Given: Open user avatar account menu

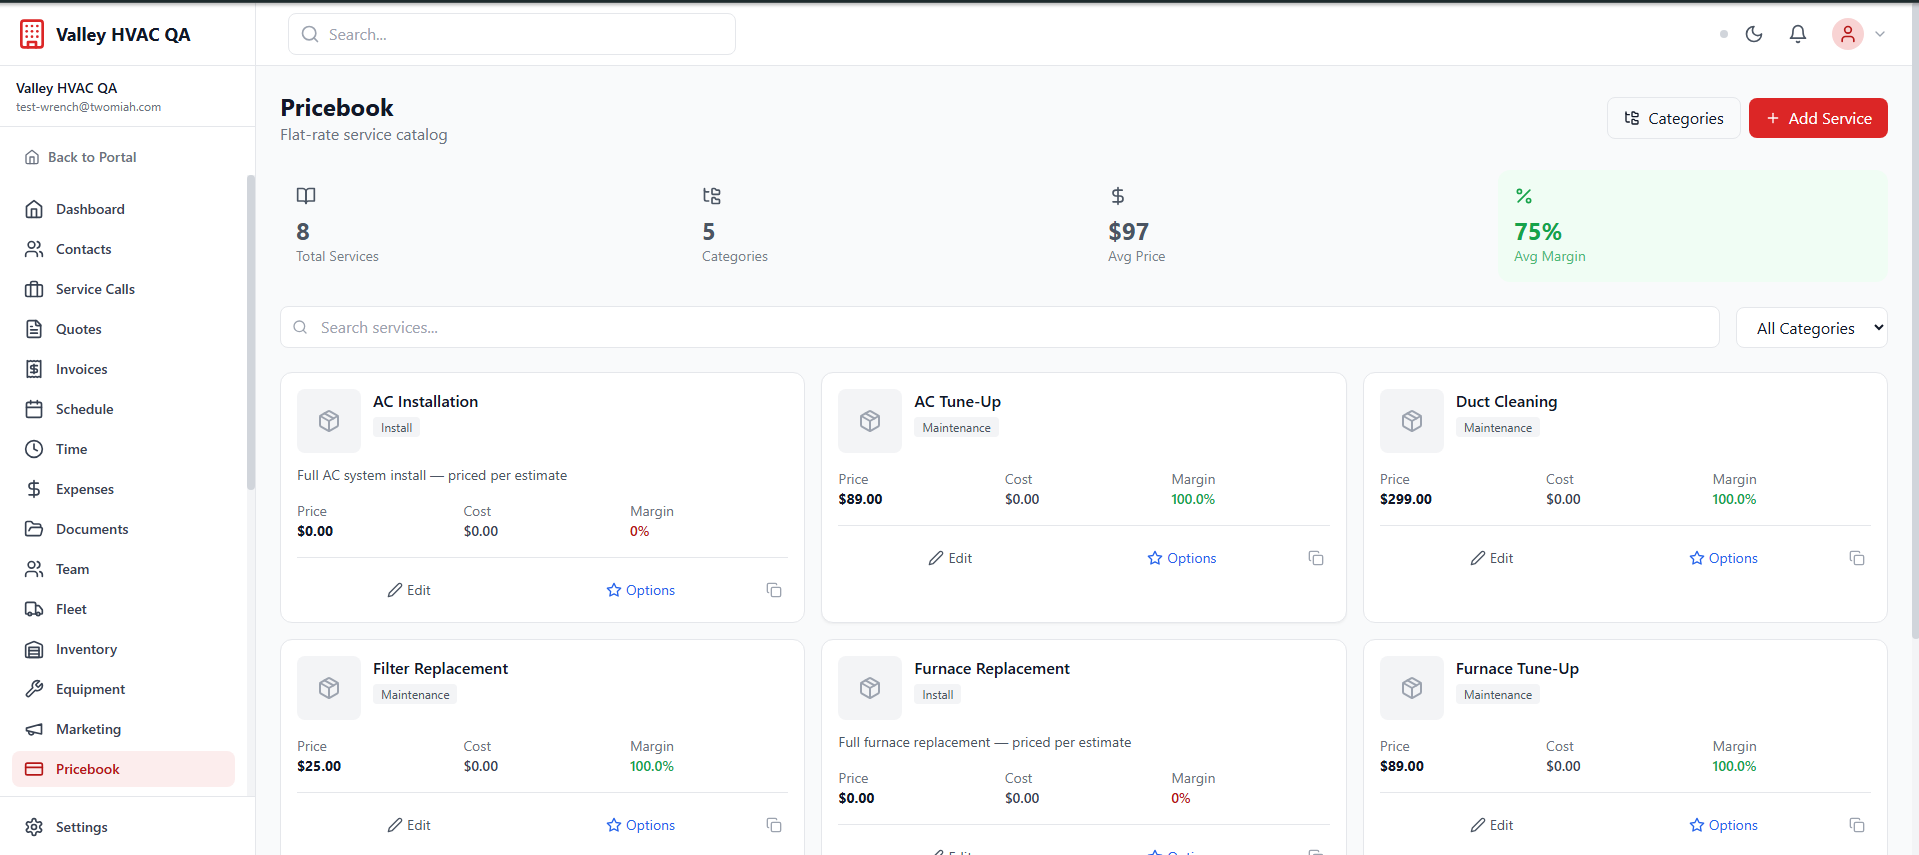Looking at the screenshot, I should click(x=1848, y=34).
